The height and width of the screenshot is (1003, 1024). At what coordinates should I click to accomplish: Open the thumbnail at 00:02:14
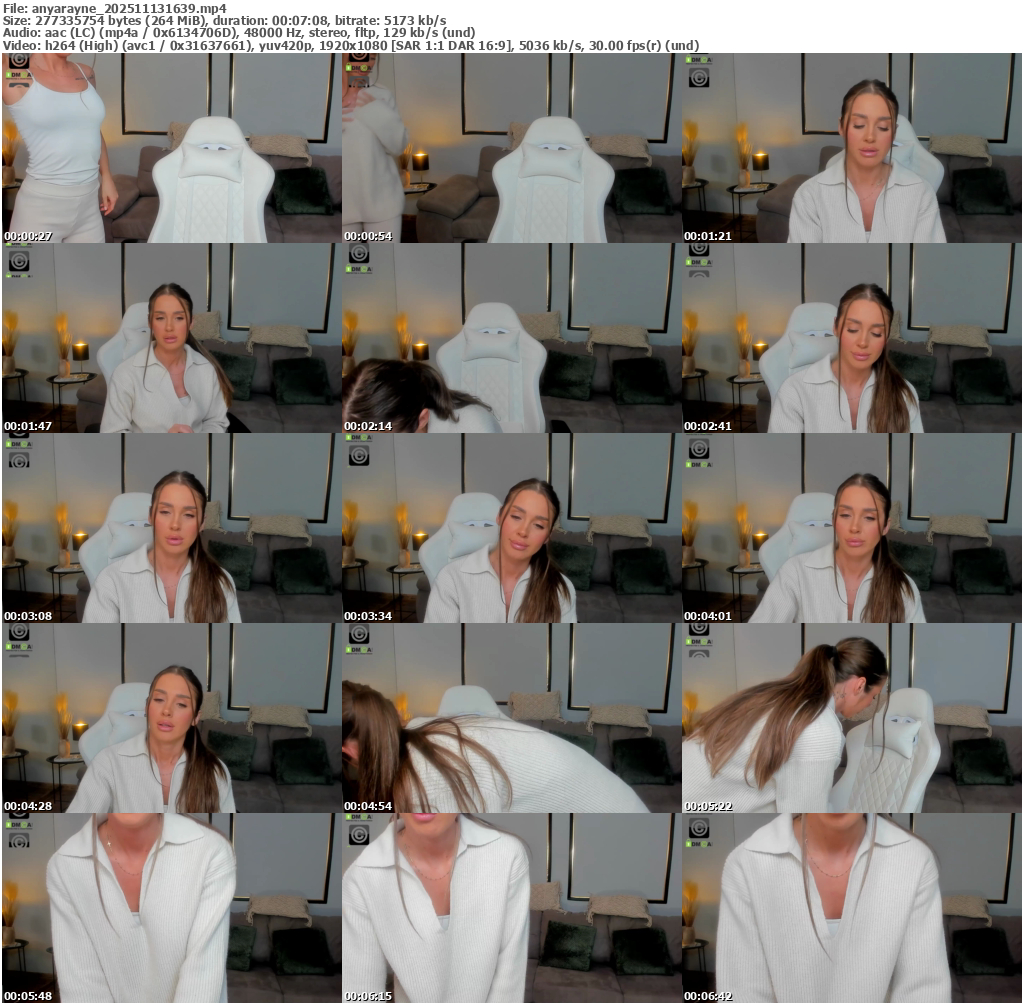point(511,338)
